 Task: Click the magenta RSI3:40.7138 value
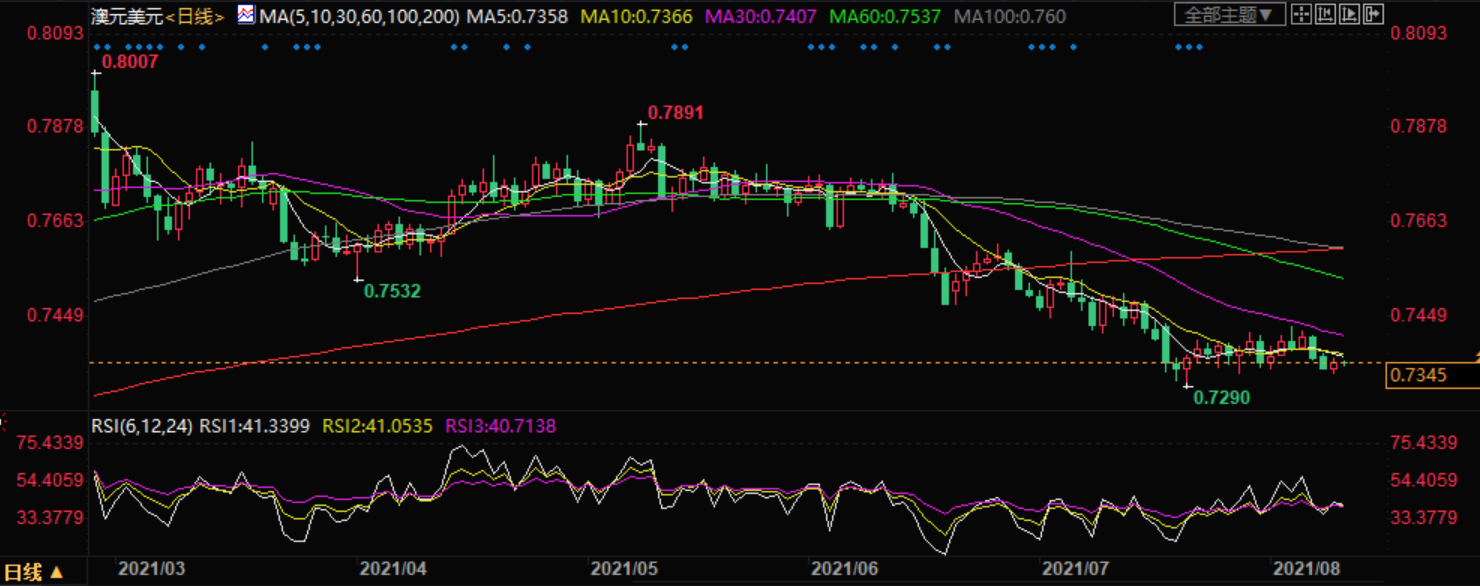click(x=499, y=426)
